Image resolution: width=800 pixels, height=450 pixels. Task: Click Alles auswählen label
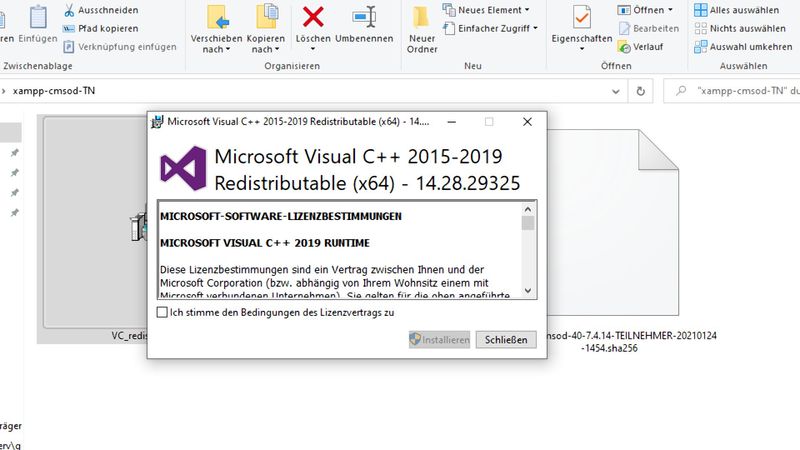tap(744, 10)
